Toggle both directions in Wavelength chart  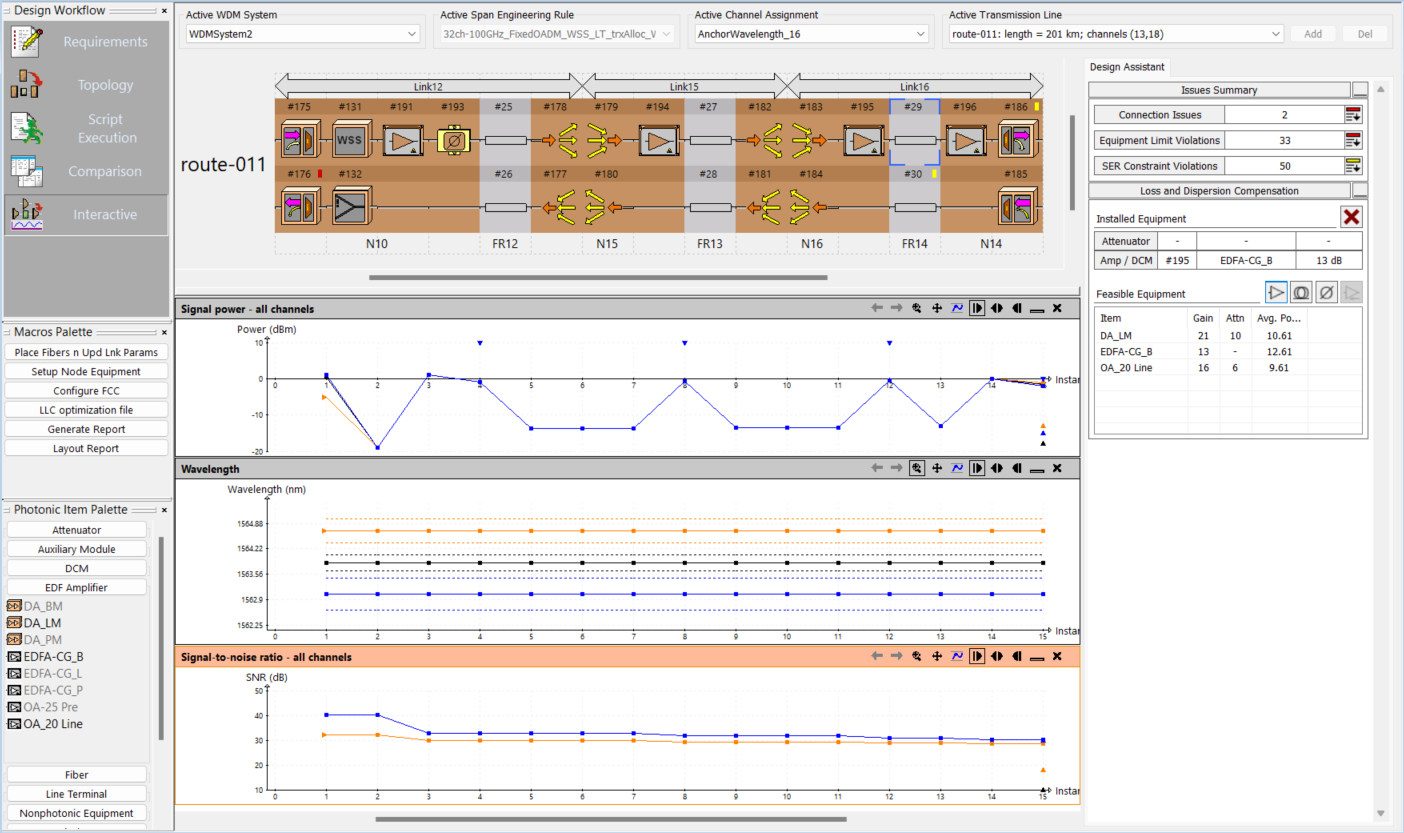tap(997, 468)
